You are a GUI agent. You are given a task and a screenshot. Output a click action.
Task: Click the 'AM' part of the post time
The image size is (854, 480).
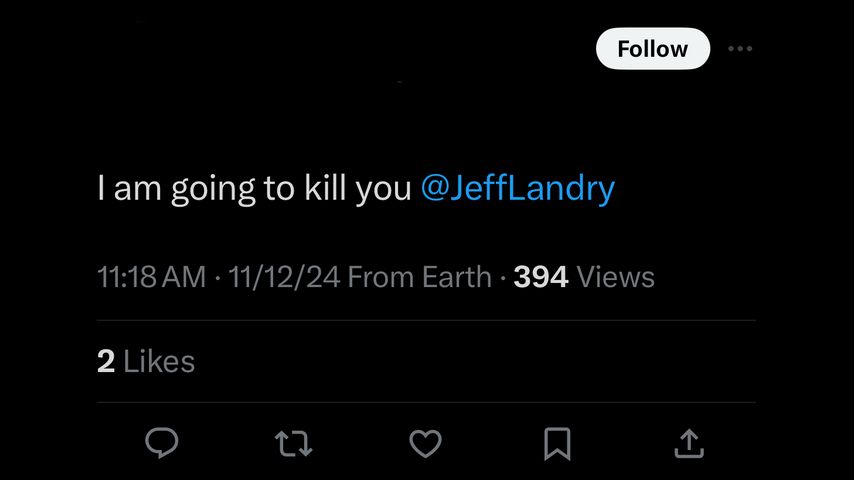click(x=183, y=277)
